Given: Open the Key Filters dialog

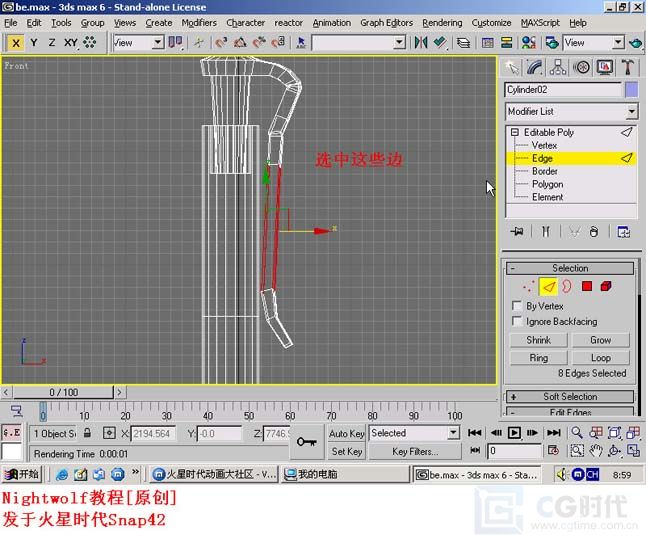Looking at the screenshot, I should pyautogui.click(x=415, y=452).
